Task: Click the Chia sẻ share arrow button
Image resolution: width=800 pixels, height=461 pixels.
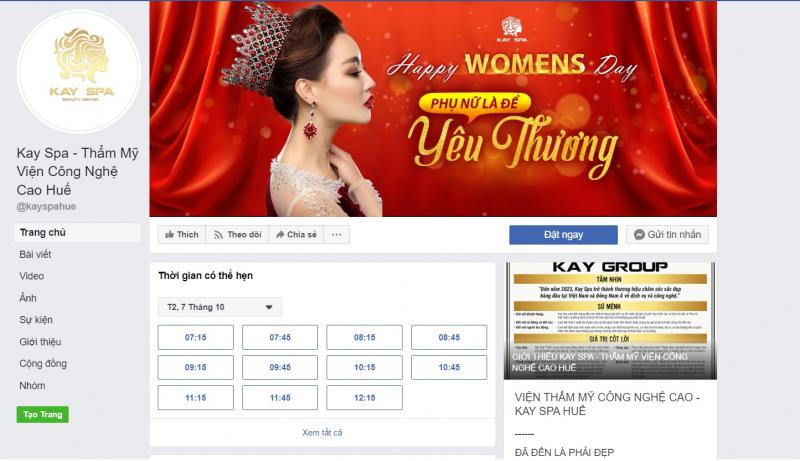Action: pos(296,235)
